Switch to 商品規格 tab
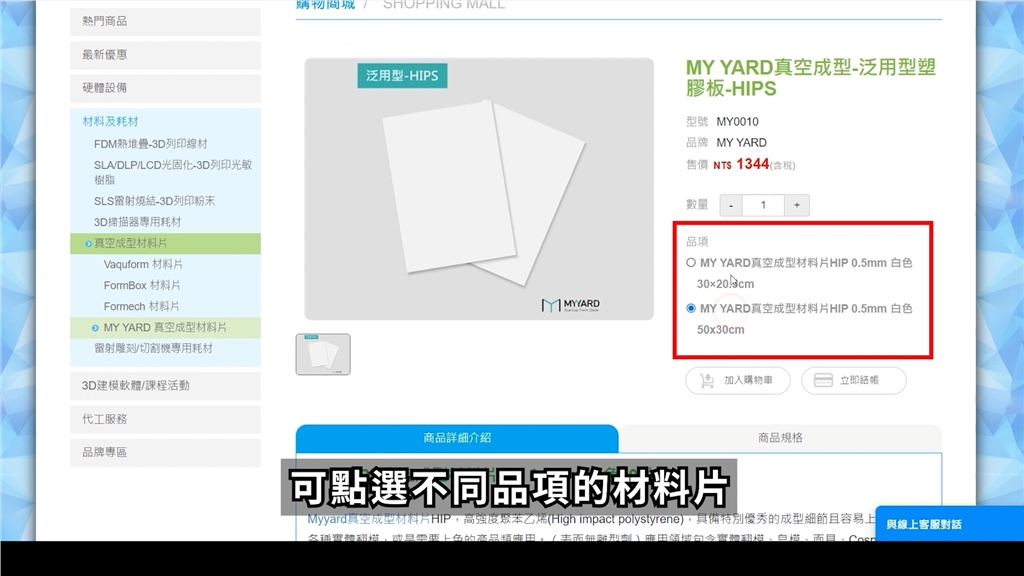Image resolution: width=1024 pixels, height=576 pixels. pos(780,438)
